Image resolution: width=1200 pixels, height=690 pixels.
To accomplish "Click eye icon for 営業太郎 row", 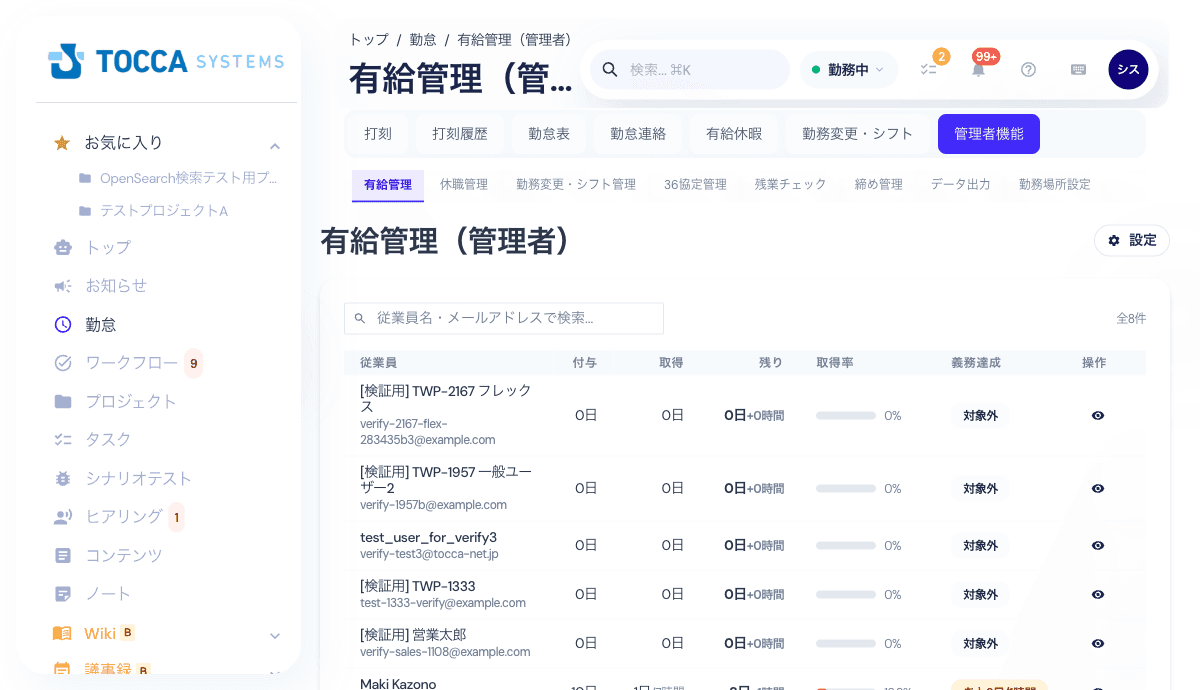I will click(1098, 644).
